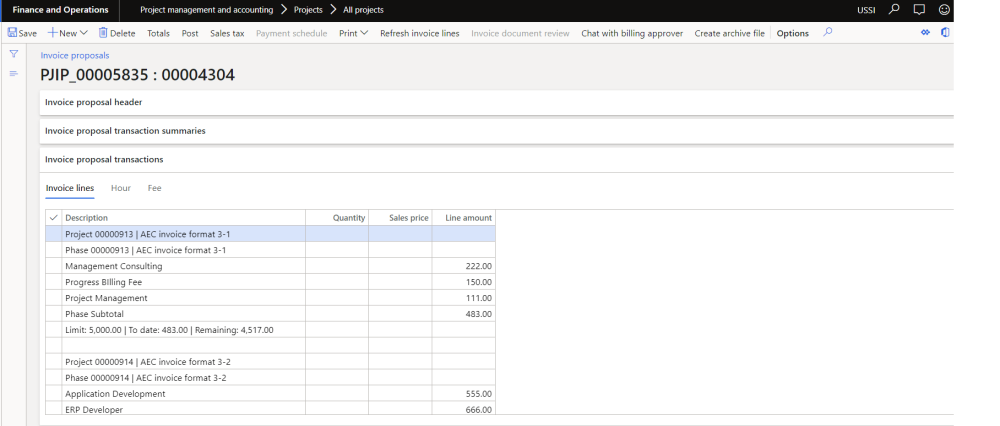Click Payment schedule

point(291,33)
